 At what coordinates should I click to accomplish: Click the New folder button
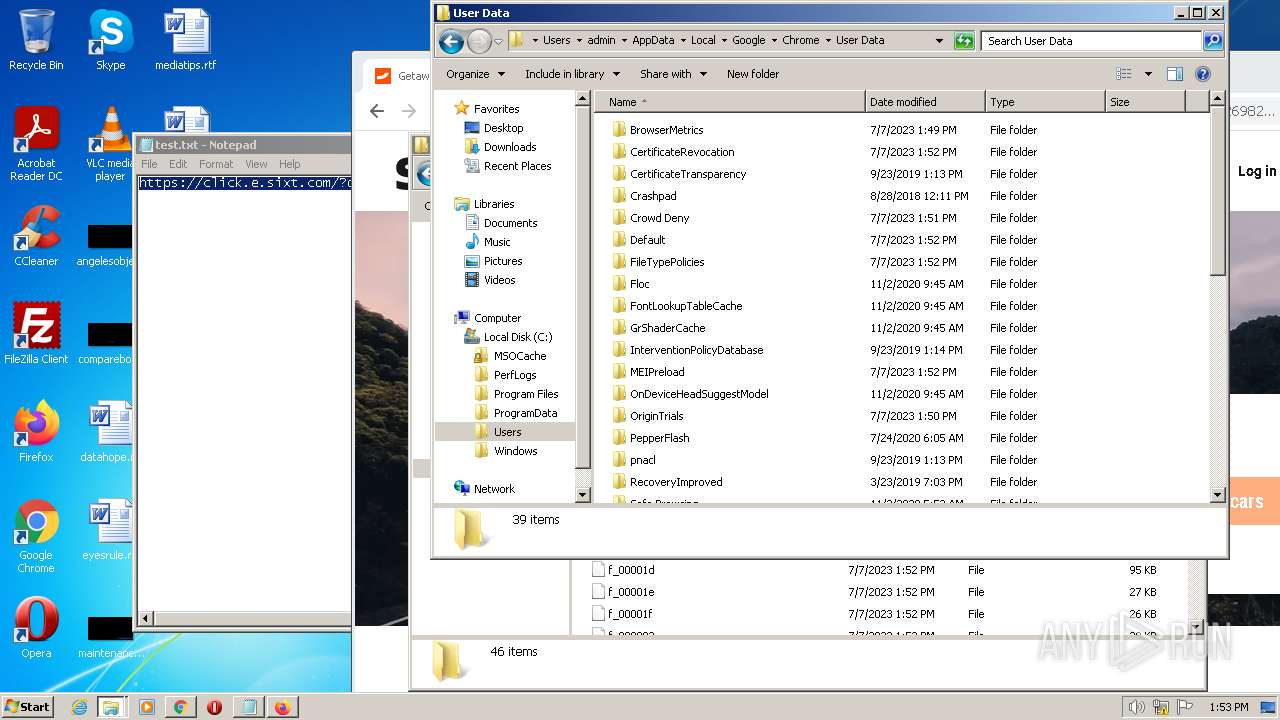753,74
